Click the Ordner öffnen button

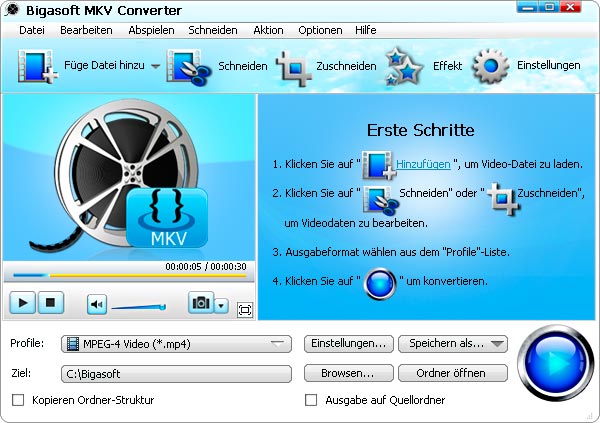point(453,373)
